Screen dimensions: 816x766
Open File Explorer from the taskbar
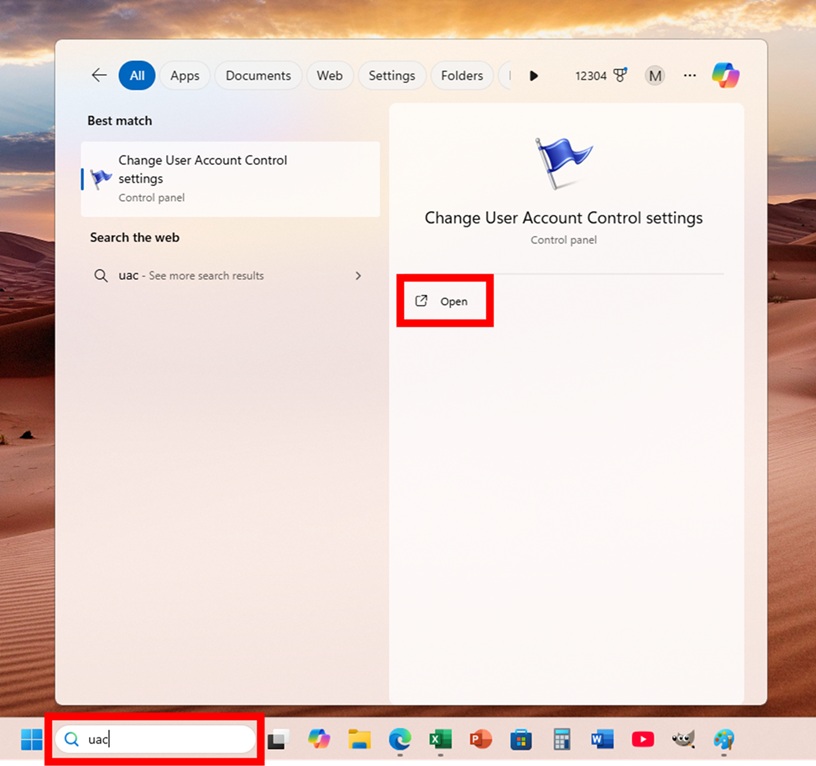359,739
